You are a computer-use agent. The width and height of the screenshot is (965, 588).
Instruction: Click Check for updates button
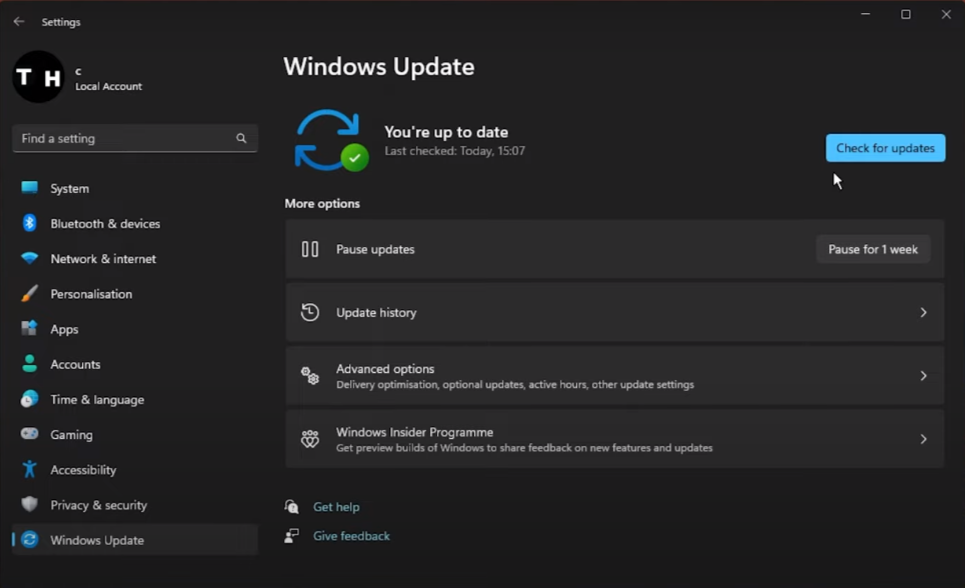885,148
